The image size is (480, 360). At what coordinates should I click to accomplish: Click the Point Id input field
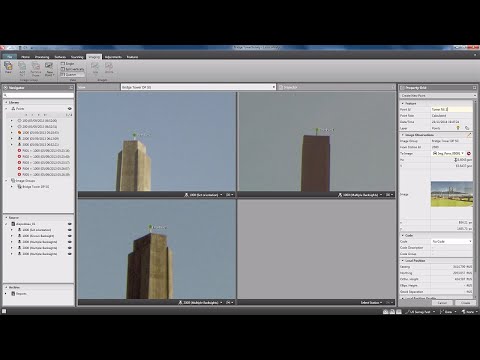click(451, 109)
